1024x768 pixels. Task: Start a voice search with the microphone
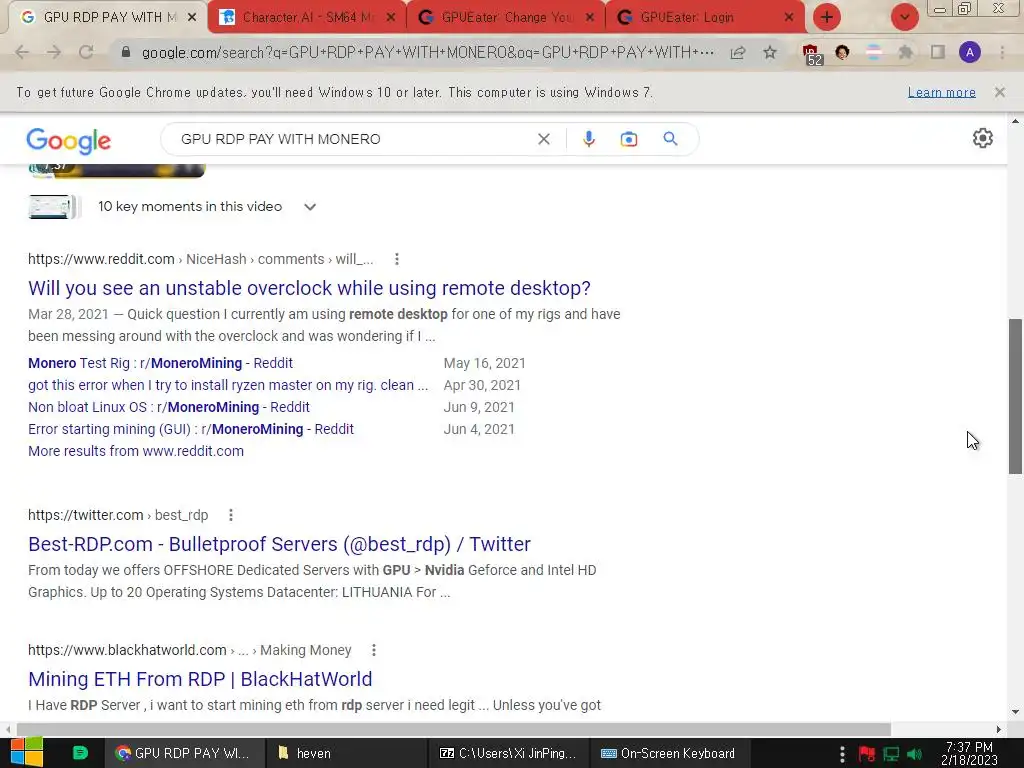click(x=588, y=139)
